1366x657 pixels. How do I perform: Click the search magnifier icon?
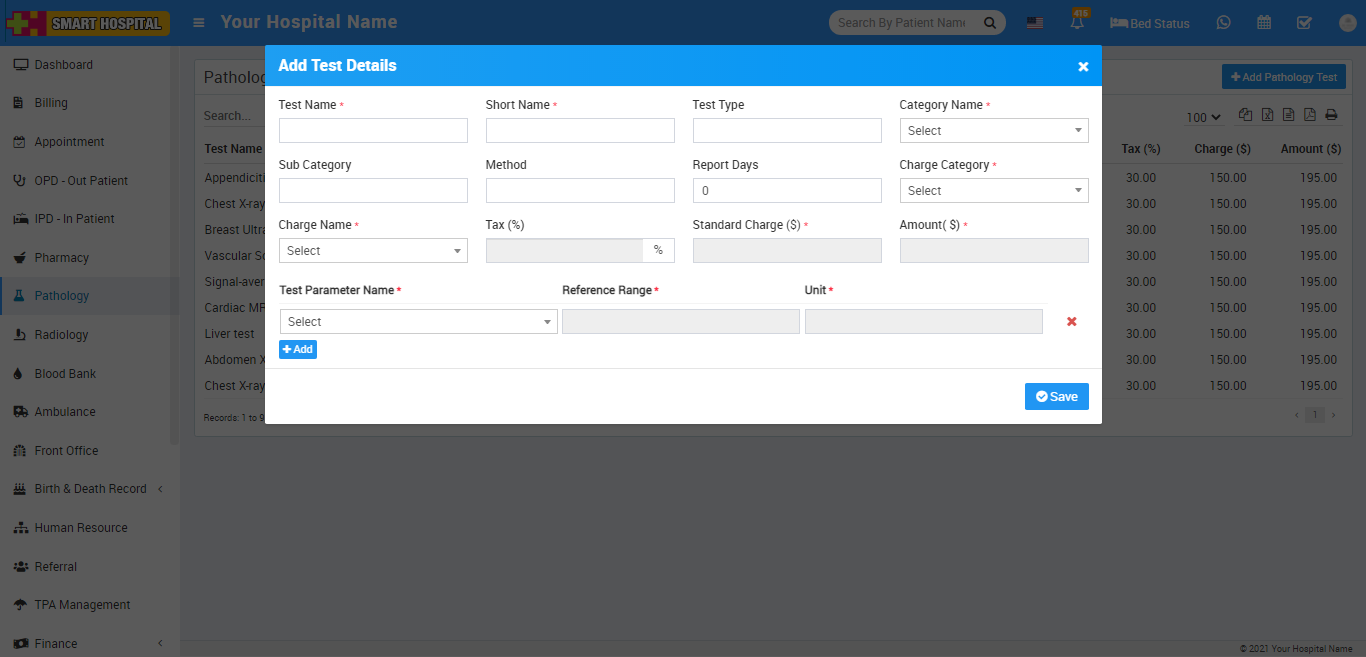tap(990, 23)
